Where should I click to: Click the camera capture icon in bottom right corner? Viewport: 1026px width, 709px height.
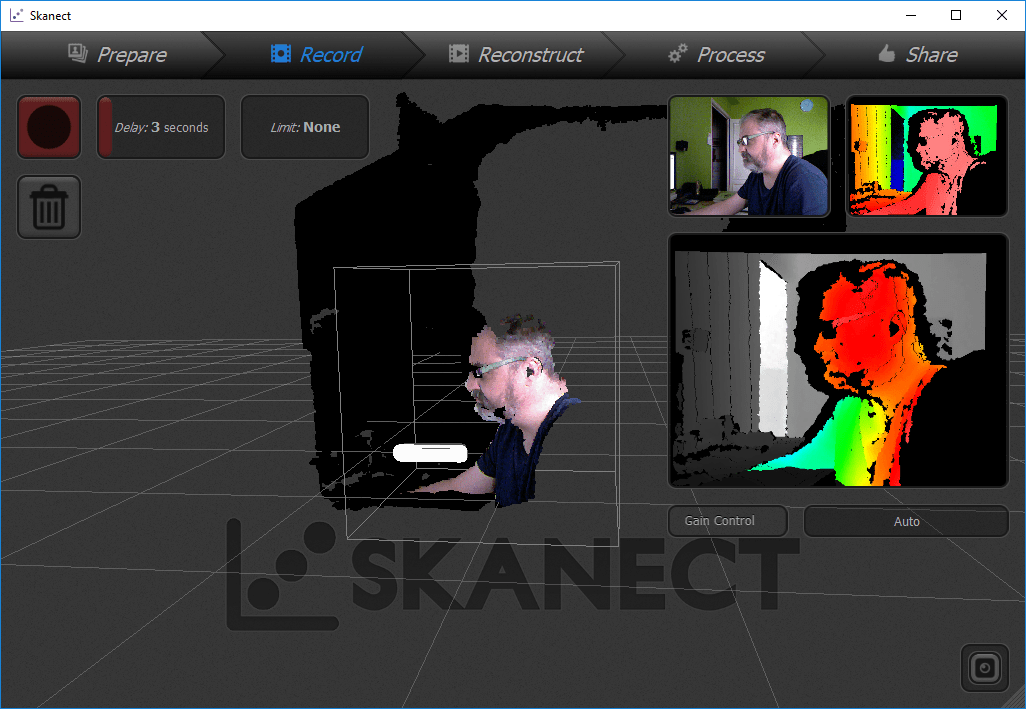pyautogui.click(x=984, y=667)
